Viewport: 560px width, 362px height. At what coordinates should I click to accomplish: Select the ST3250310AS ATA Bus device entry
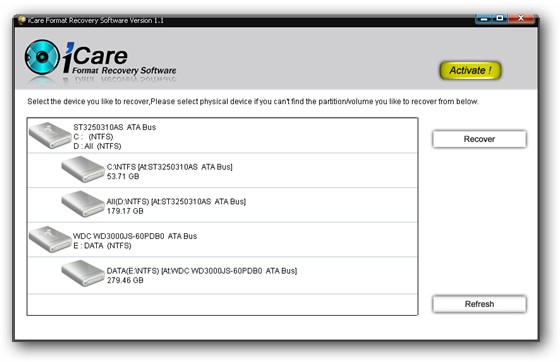(222, 136)
